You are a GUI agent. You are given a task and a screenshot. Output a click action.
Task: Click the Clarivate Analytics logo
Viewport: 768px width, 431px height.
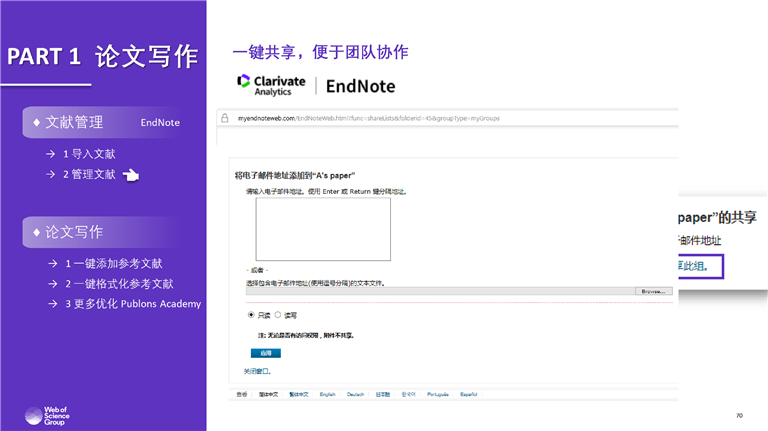point(271,85)
